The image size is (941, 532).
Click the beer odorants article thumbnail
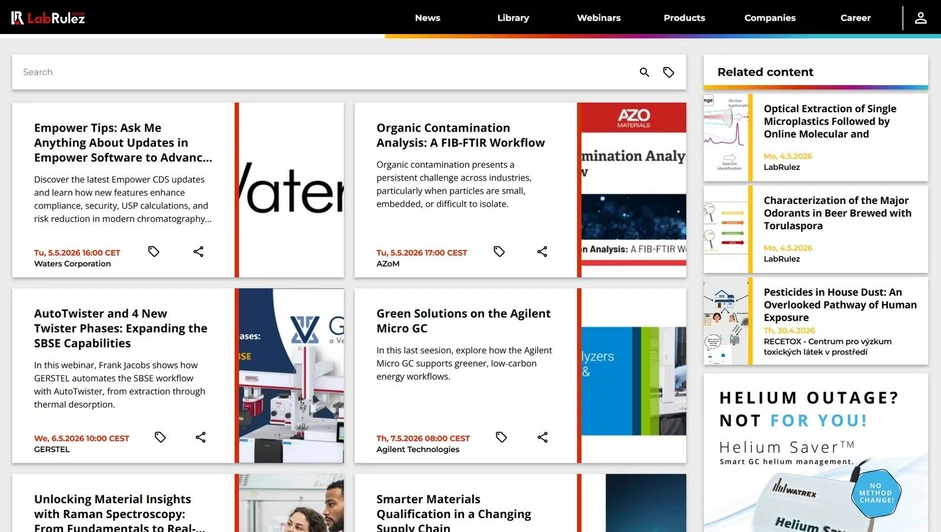coord(726,229)
